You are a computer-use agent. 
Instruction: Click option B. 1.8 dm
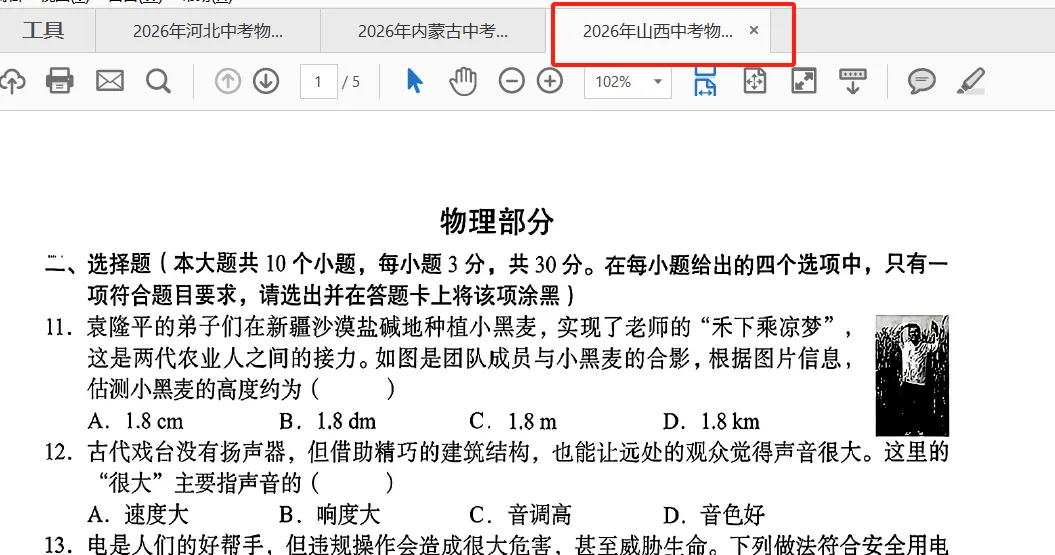tap(328, 421)
